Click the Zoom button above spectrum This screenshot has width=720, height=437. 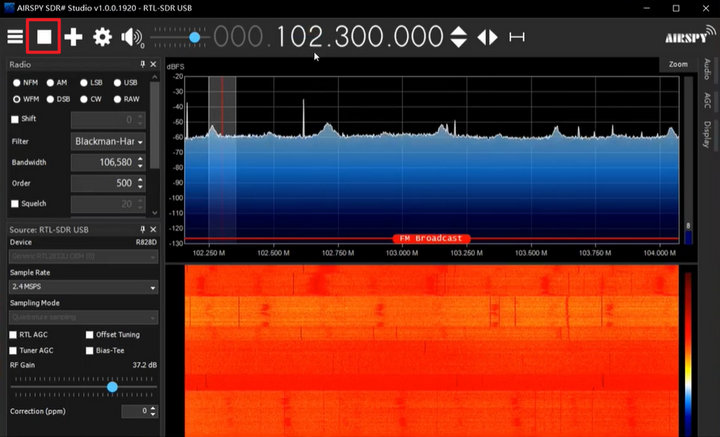click(677, 64)
